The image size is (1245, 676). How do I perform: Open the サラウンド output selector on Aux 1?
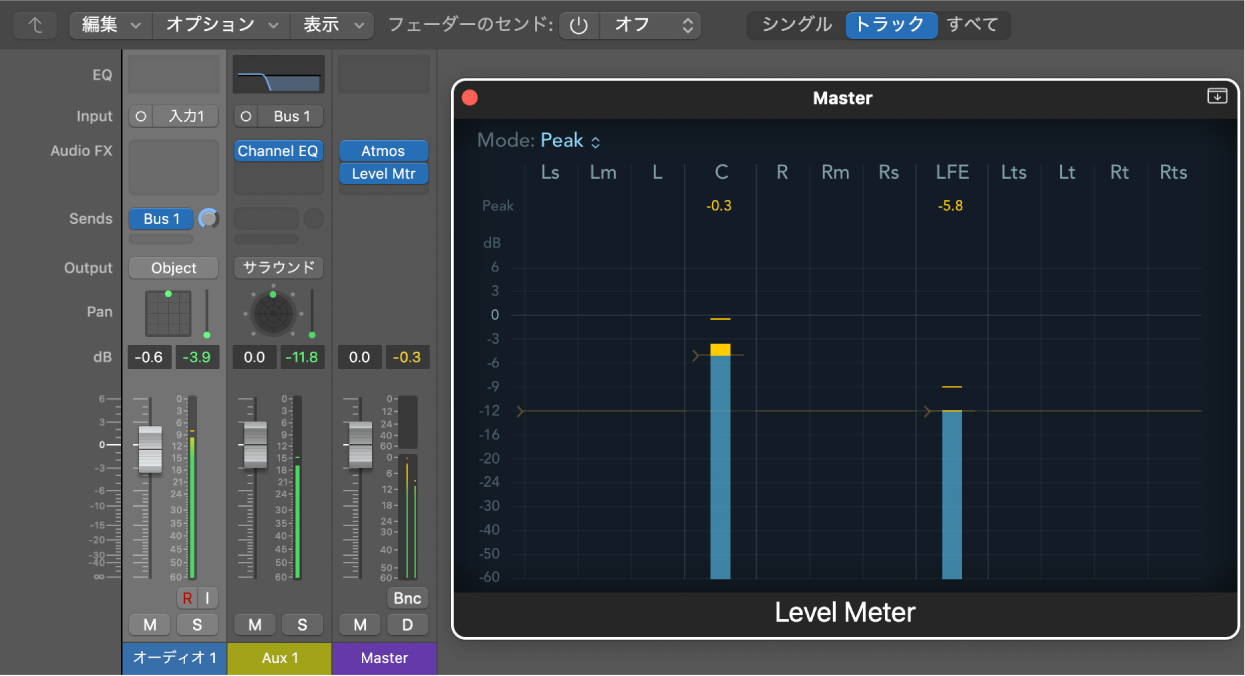[x=278, y=267]
